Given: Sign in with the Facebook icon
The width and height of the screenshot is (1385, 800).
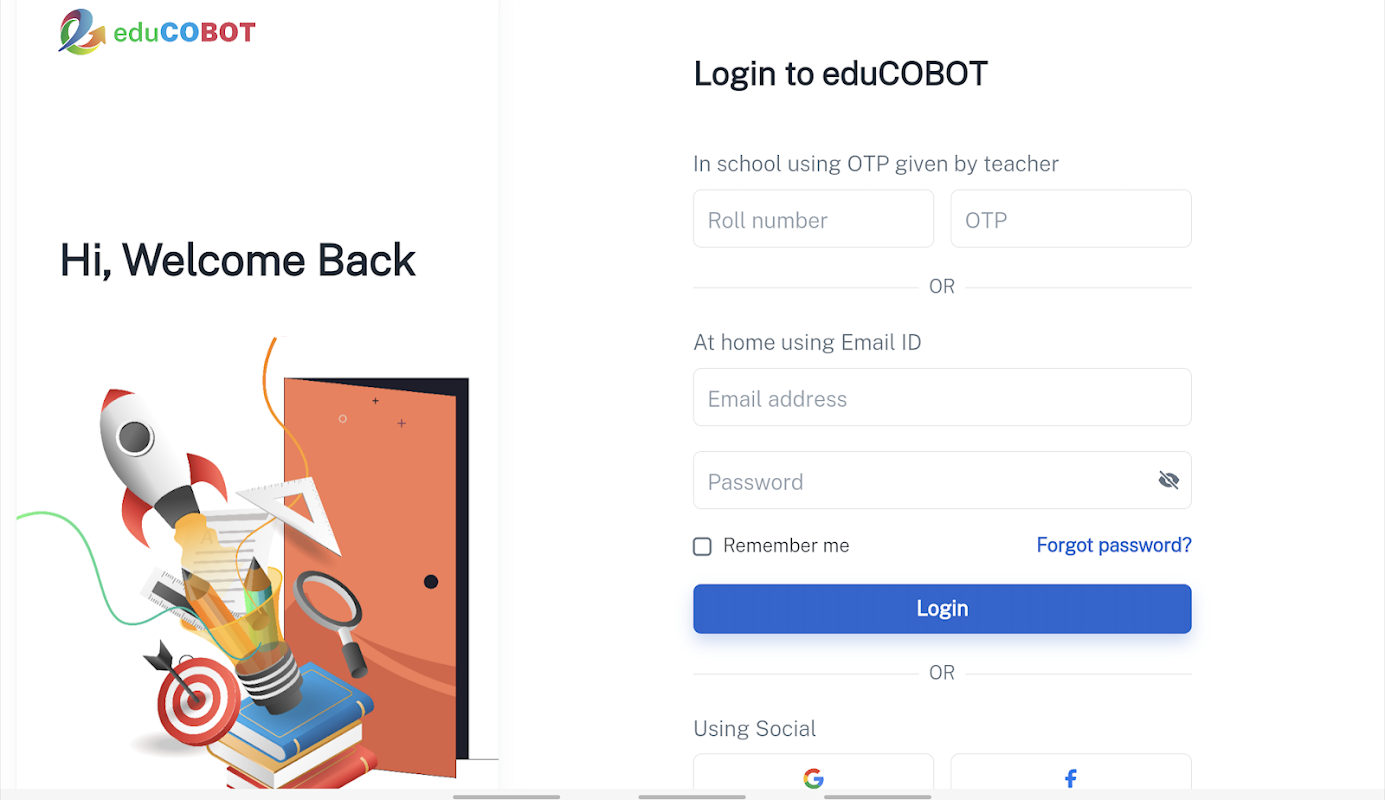Looking at the screenshot, I should pyautogui.click(x=1070, y=778).
